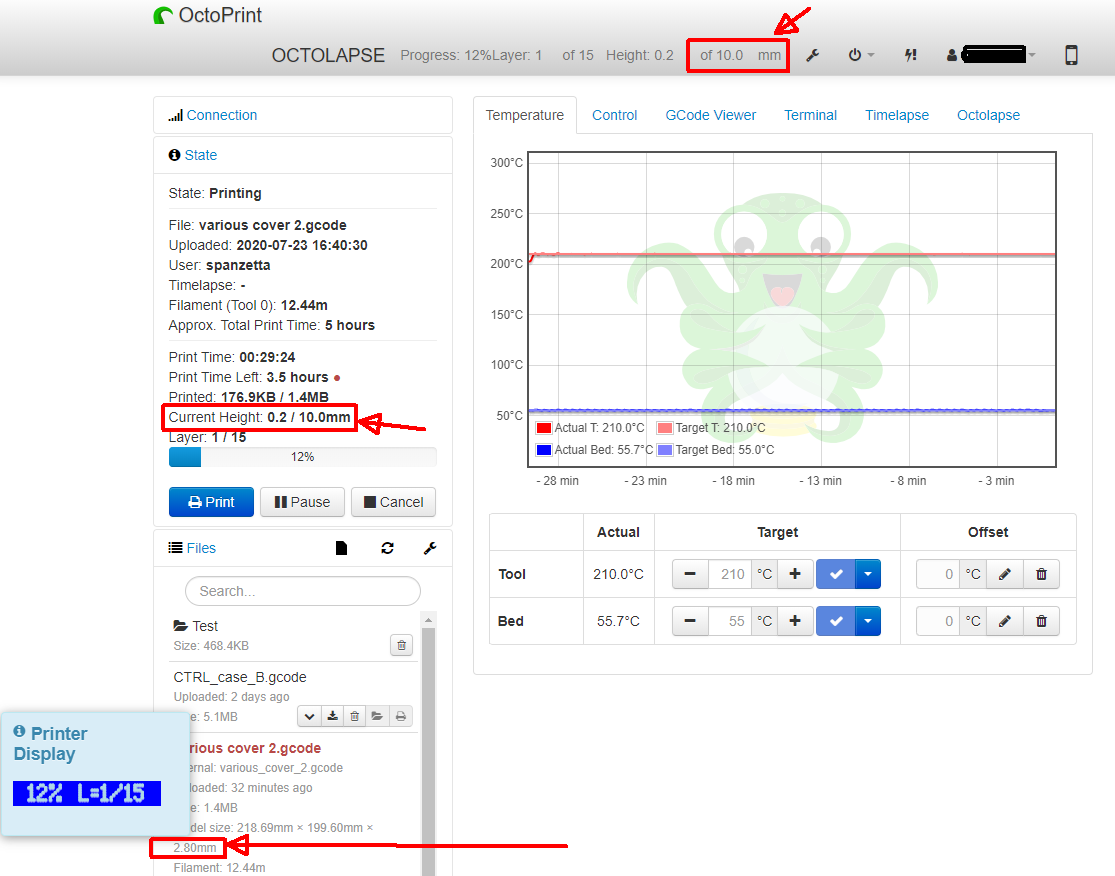Load CTRL_case_B.gcode with the folder icon
This screenshot has width=1115, height=876.
click(x=378, y=716)
